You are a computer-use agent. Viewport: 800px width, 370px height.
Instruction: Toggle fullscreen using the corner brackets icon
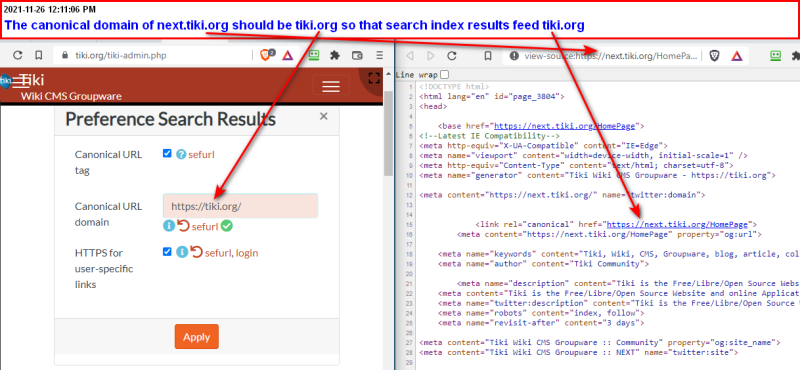point(374,78)
